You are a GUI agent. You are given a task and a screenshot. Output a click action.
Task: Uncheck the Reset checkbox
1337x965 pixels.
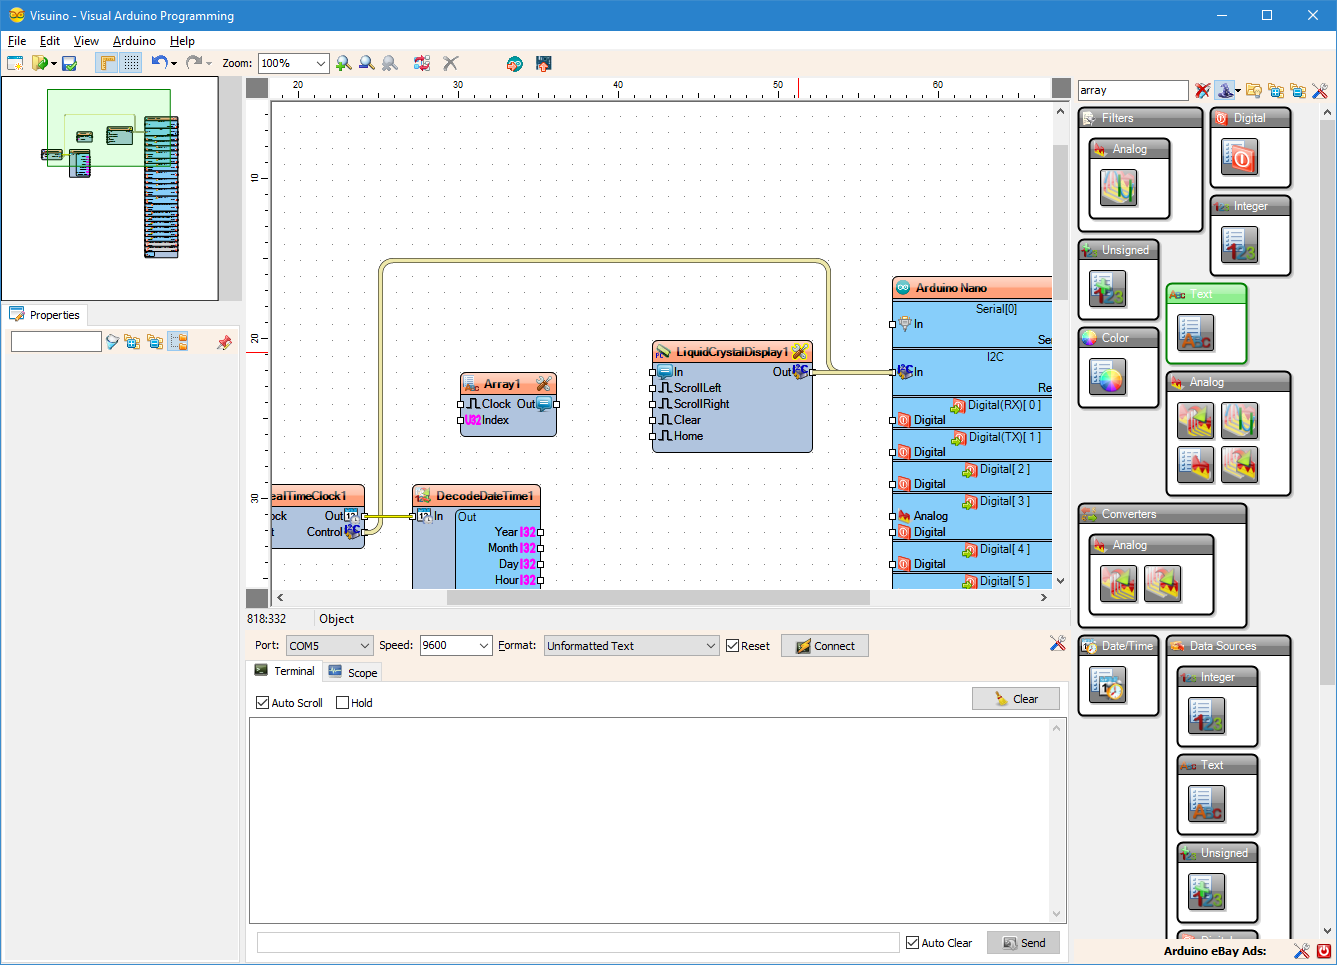pyautogui.click(x=733, y=646)
